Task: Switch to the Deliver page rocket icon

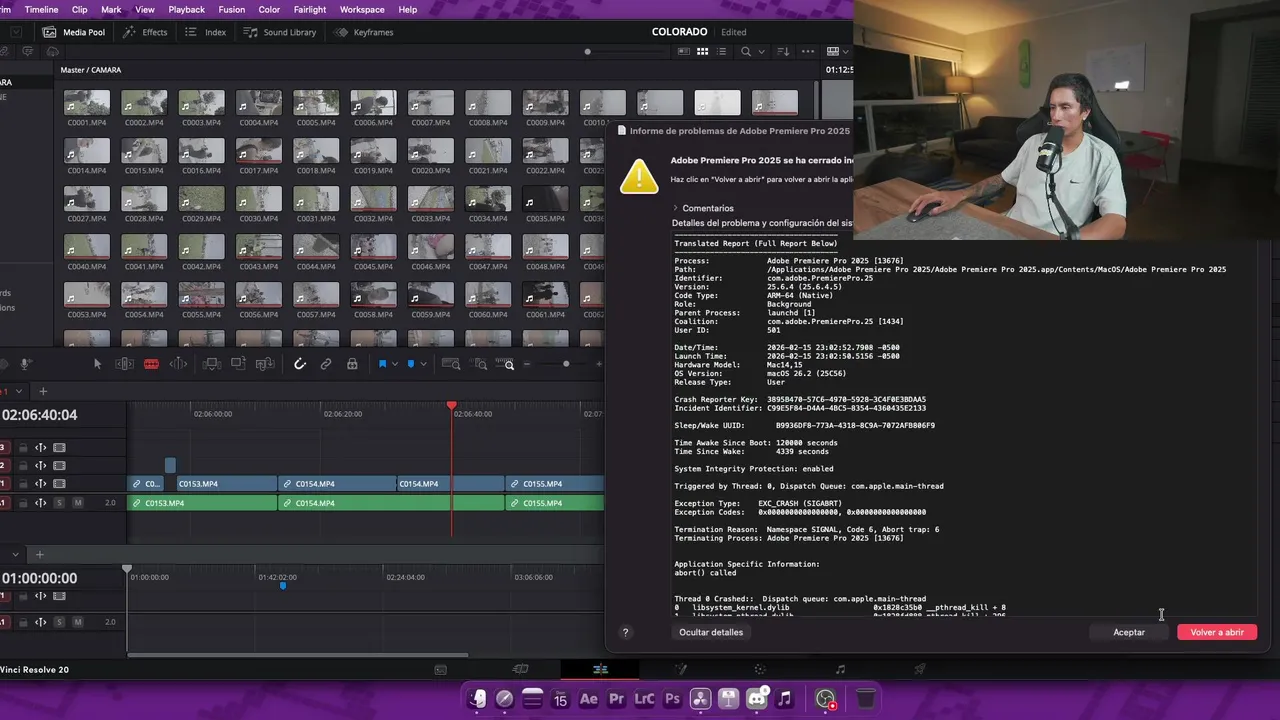Action: tap(920, 669)
